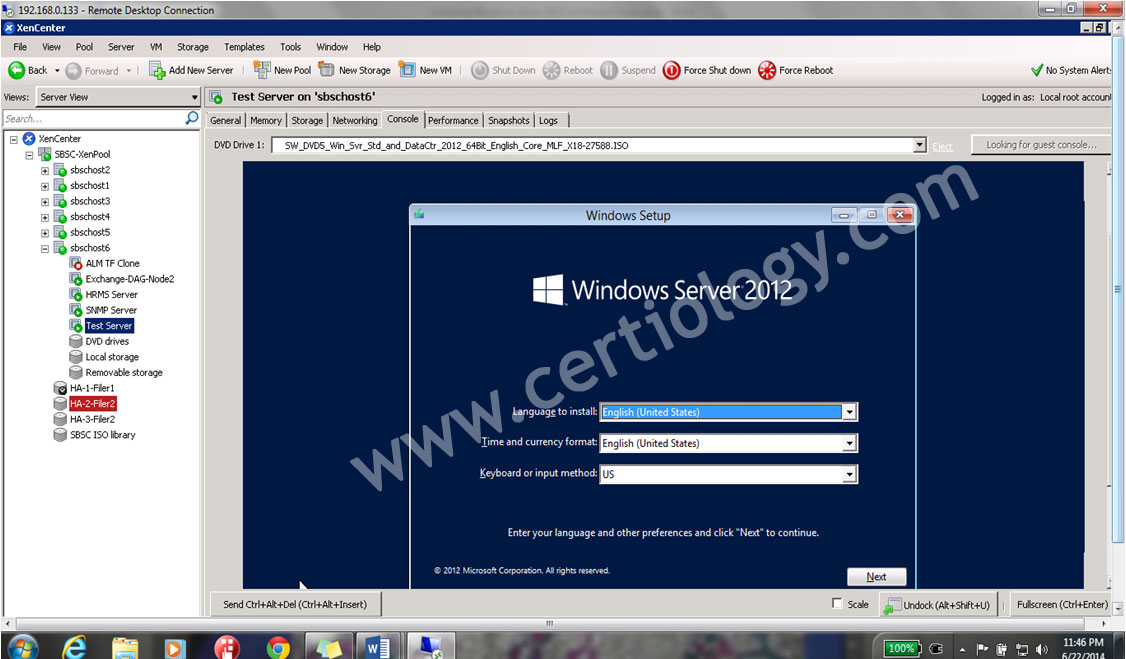Collapse the XenCenter root node
This screenshot has height=659, width=1126.
point(14,139)
